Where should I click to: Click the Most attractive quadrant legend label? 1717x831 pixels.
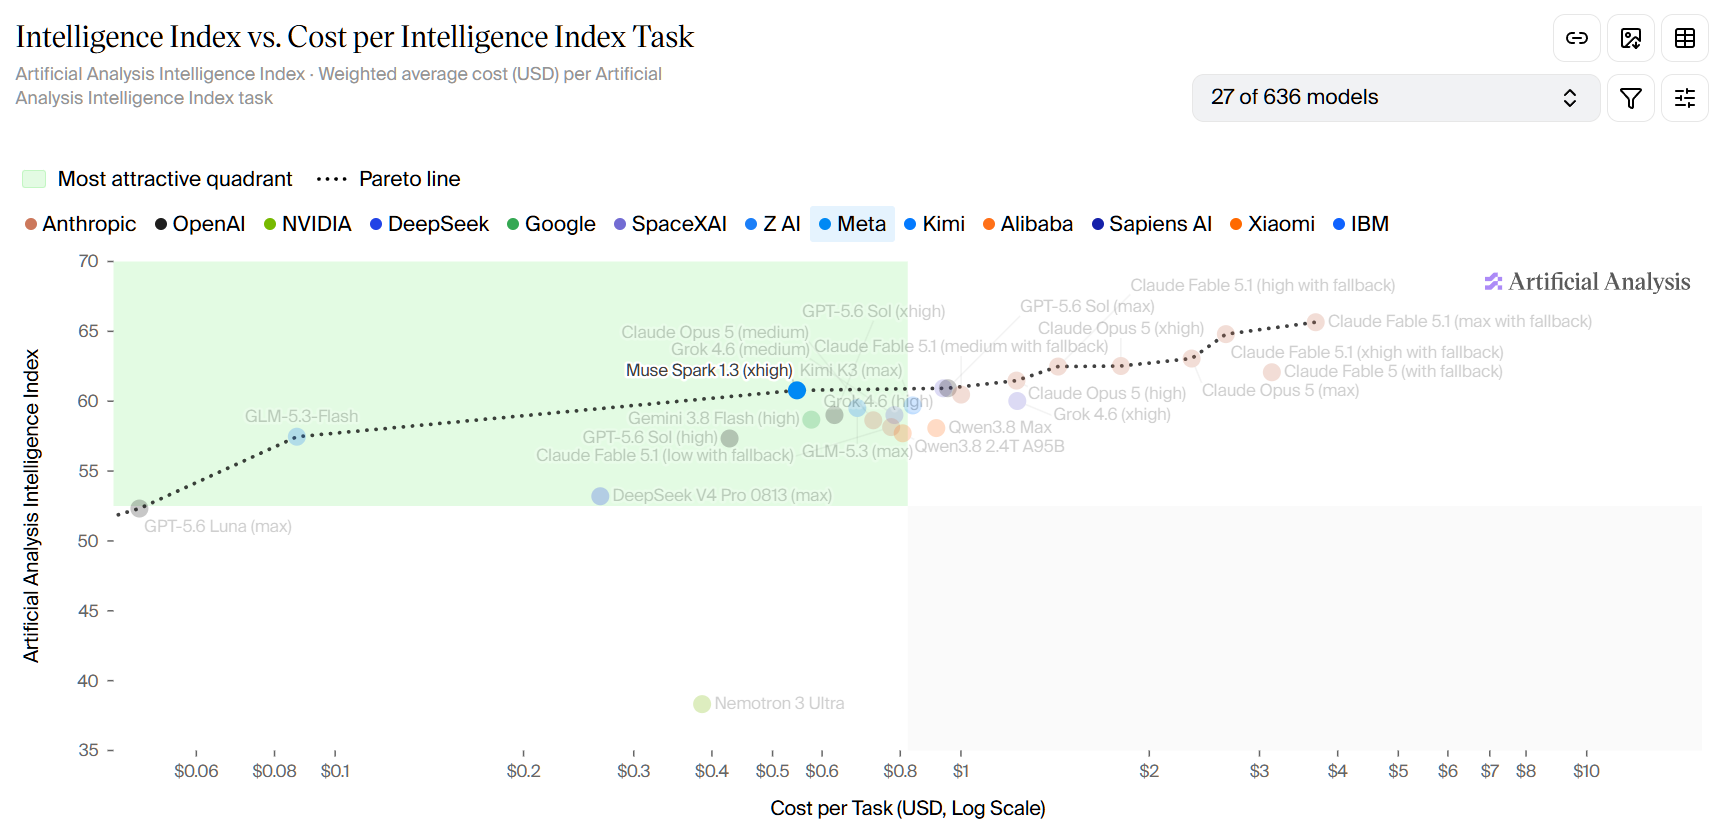click(x=175, y=179)
